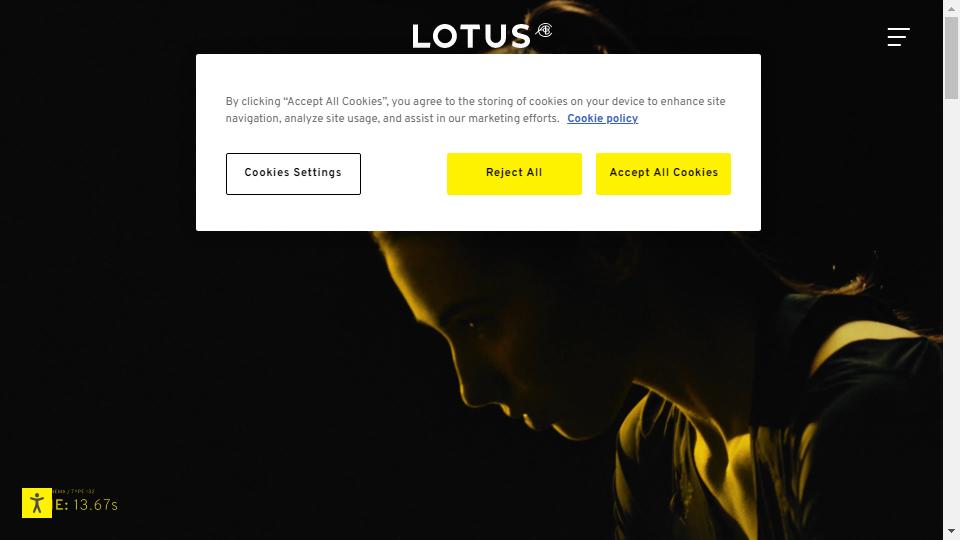Click the round Lotus emblem badge
960x540 pixels.
544,30
